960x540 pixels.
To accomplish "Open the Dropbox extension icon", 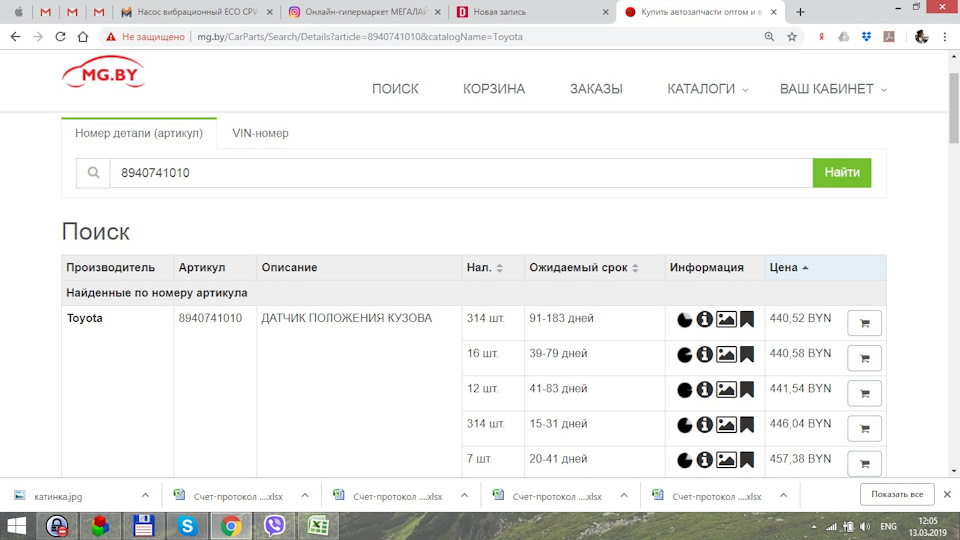I will [866, 37].
